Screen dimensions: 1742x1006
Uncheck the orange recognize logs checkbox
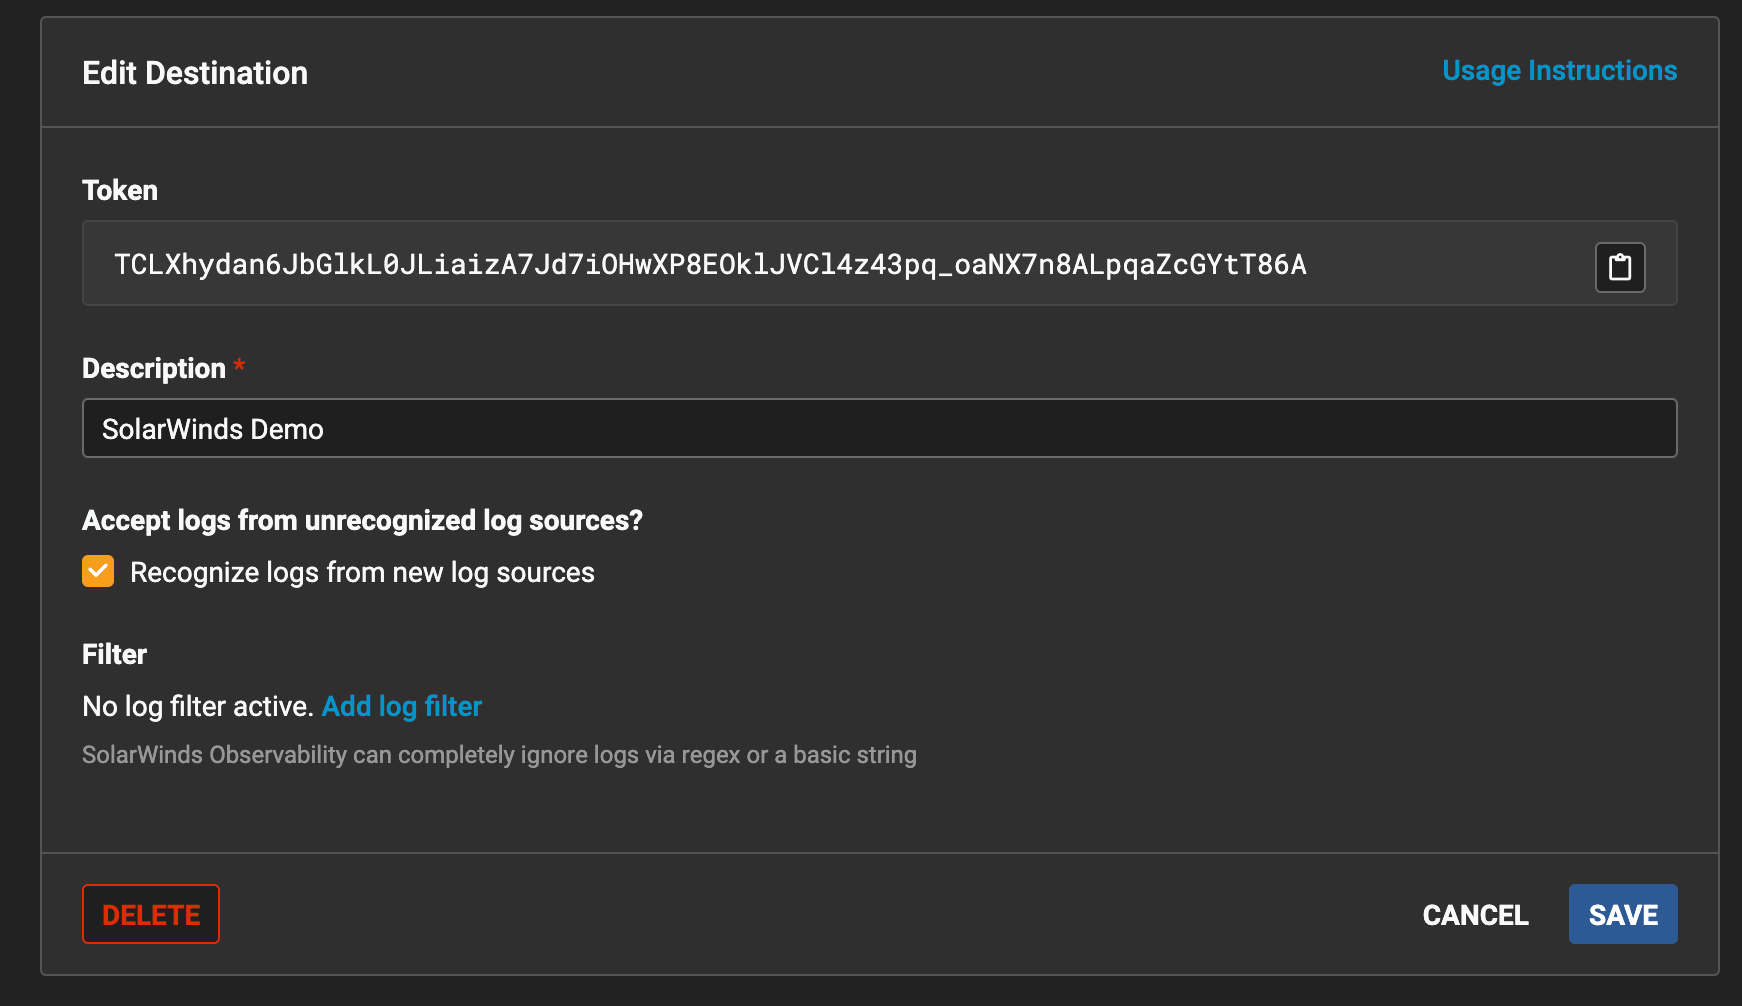[x=98, y=572]
